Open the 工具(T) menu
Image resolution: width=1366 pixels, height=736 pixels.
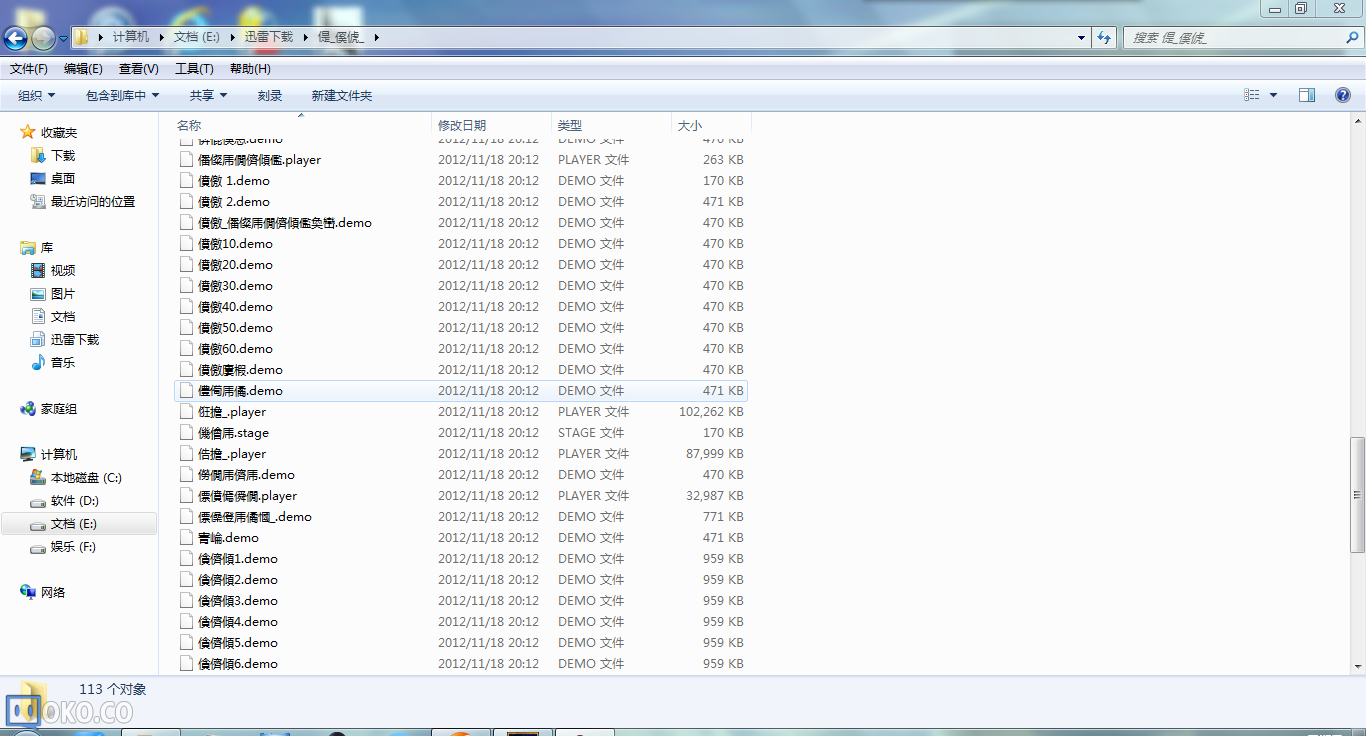(x=194, y=69)
